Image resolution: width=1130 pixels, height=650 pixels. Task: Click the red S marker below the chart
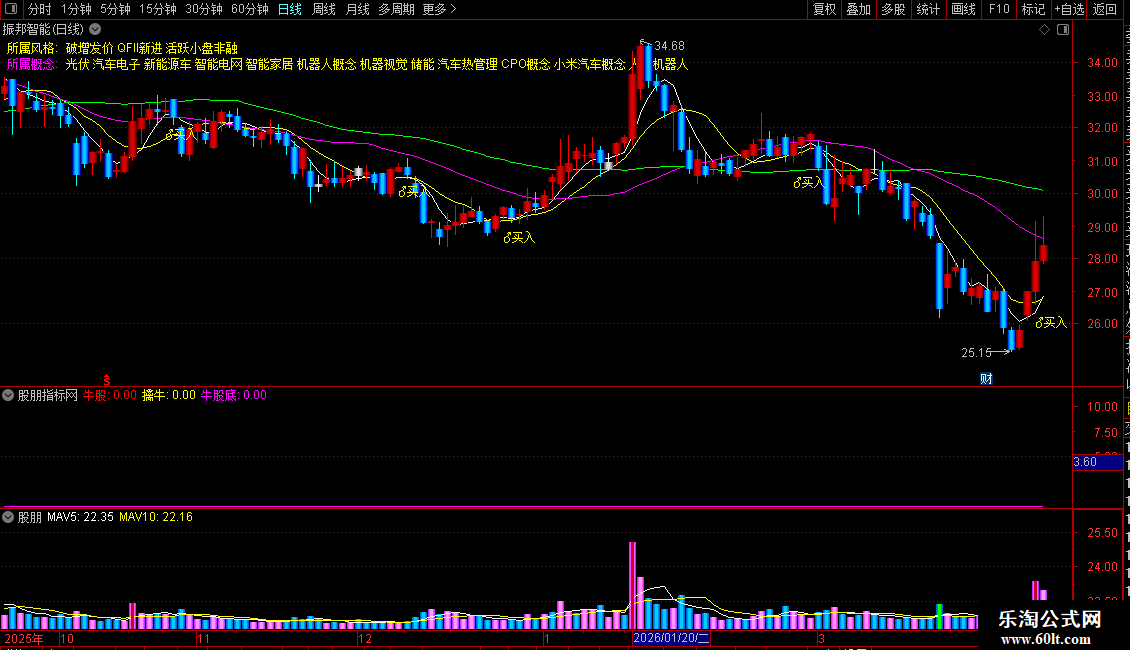(x=107, y=379)
